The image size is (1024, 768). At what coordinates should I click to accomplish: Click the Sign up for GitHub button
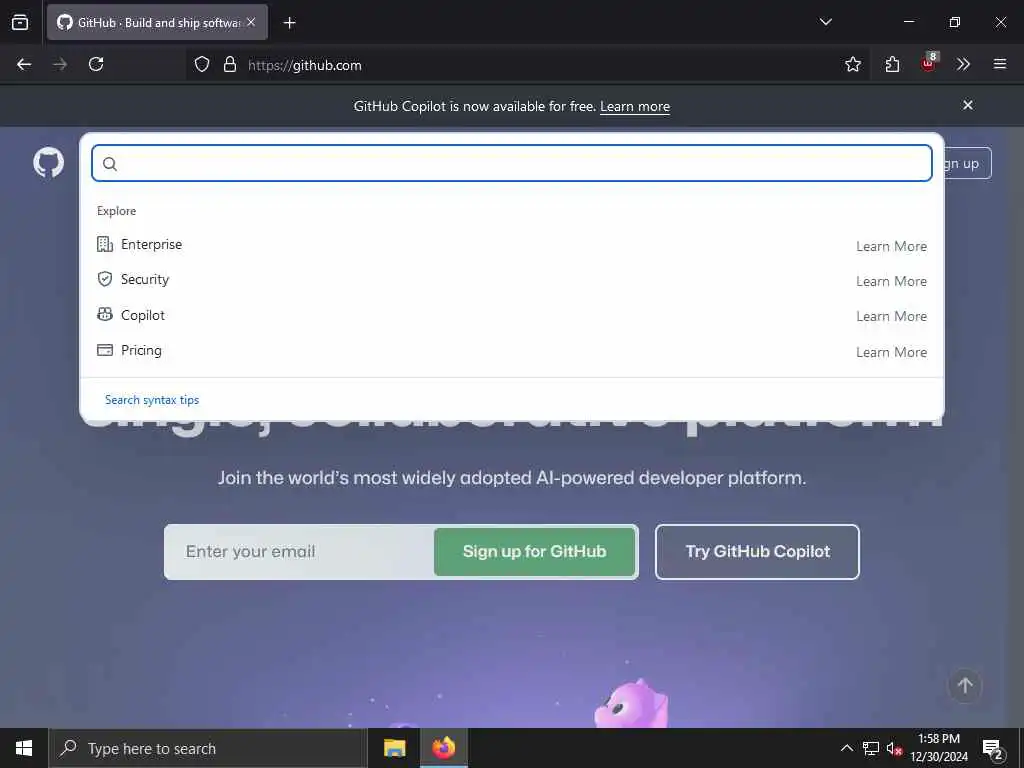(x=534, y=552)
